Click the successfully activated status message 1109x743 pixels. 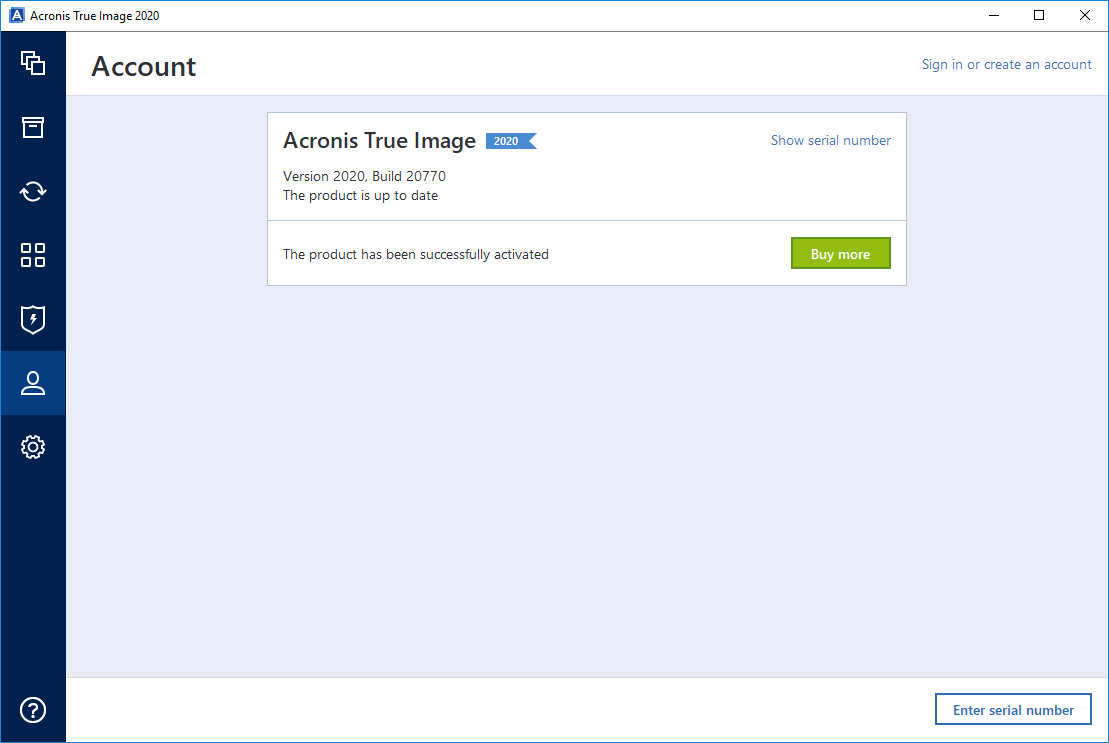point(415,254)
